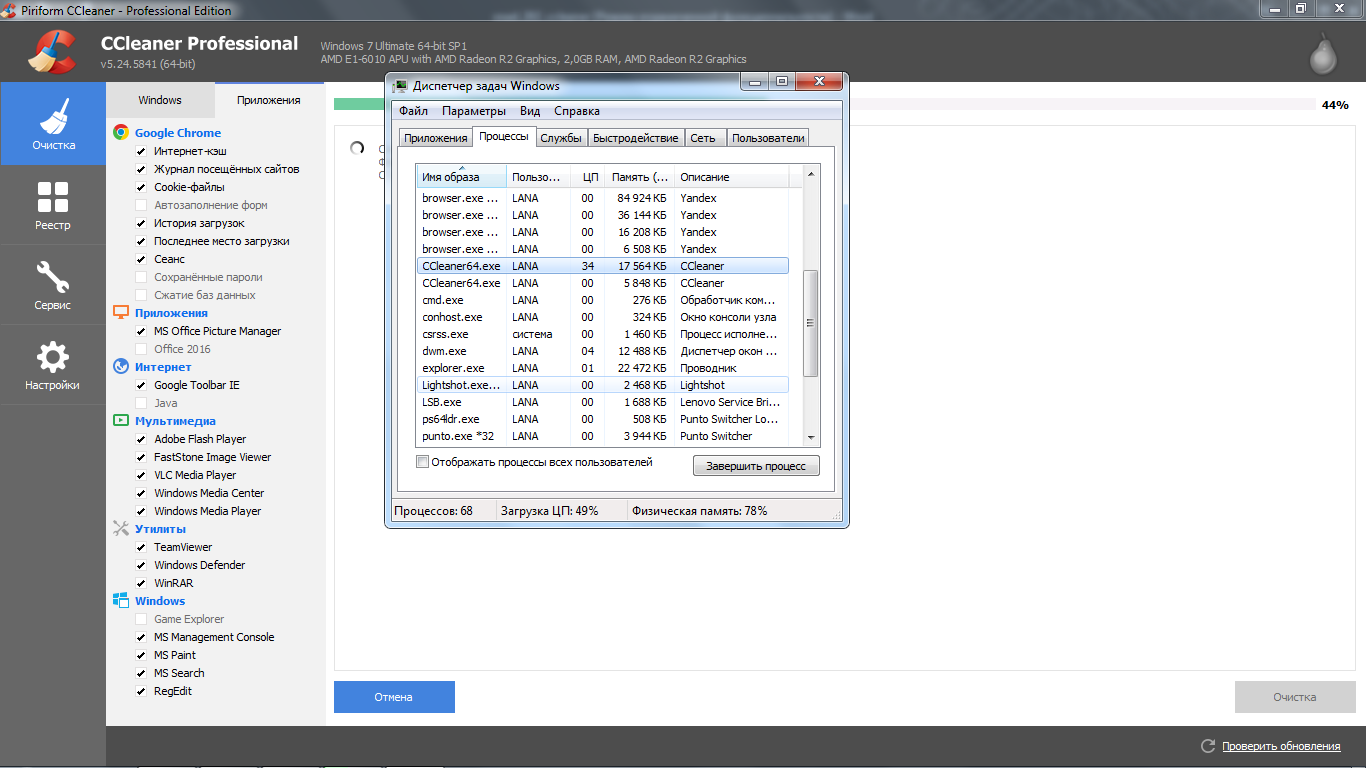Screen dimensions: 1366x768
Task: Open the Очистка cleaner section
Action: pyautogui.click(x=53, y=123)
